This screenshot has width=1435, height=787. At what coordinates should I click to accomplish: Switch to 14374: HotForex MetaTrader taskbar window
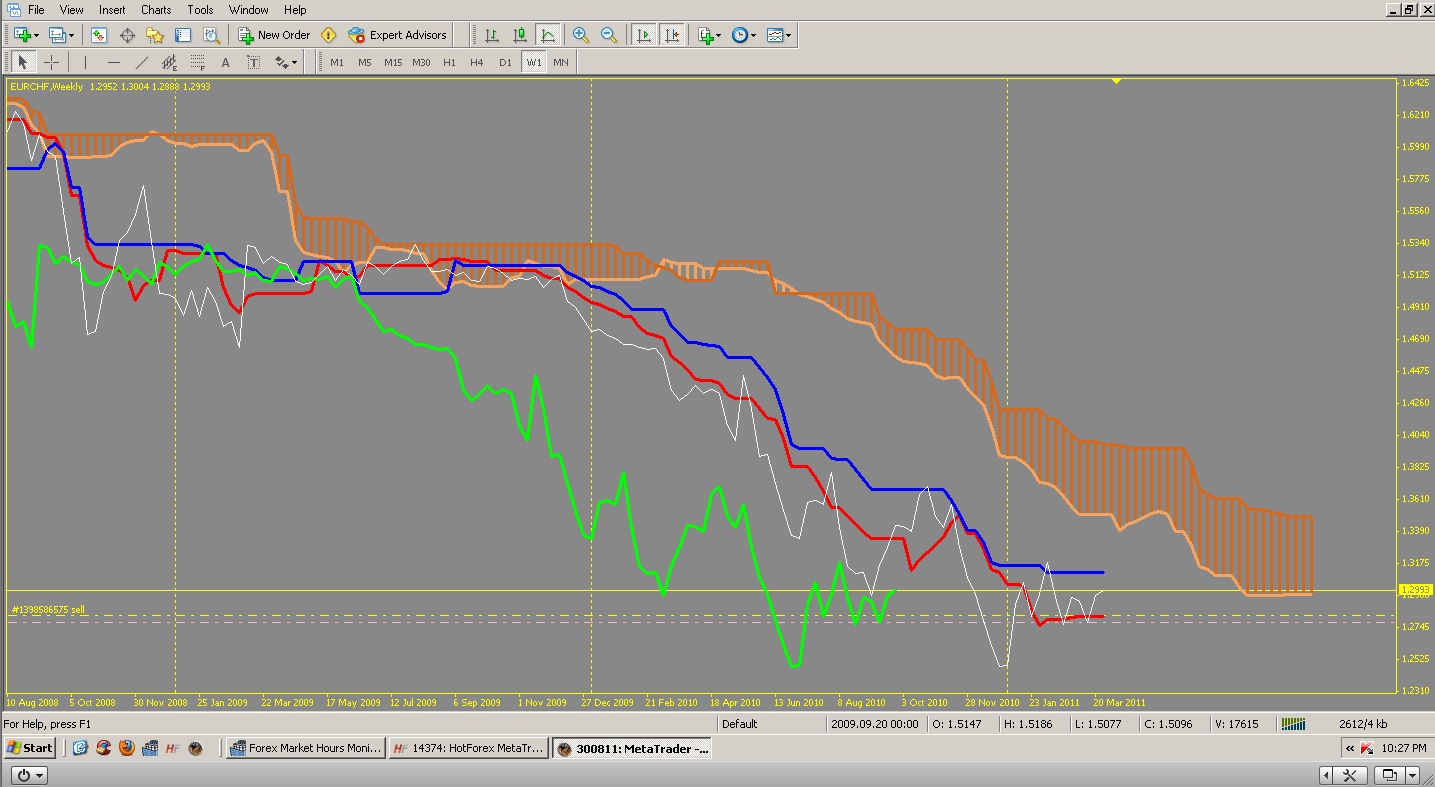pos(469,748)
